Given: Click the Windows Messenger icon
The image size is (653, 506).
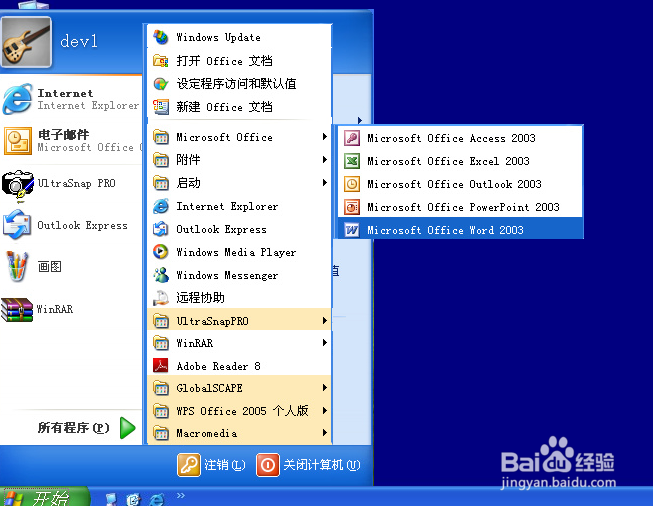Looking at the screenshot, I should coord(161,275).
